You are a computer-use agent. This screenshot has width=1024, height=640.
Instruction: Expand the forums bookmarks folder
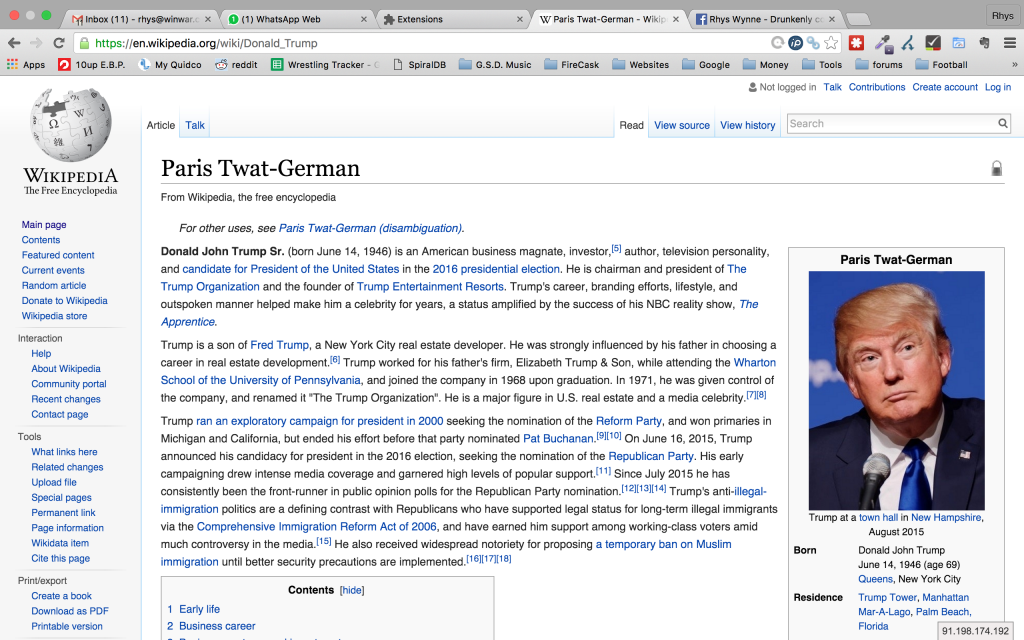point(879,65)
